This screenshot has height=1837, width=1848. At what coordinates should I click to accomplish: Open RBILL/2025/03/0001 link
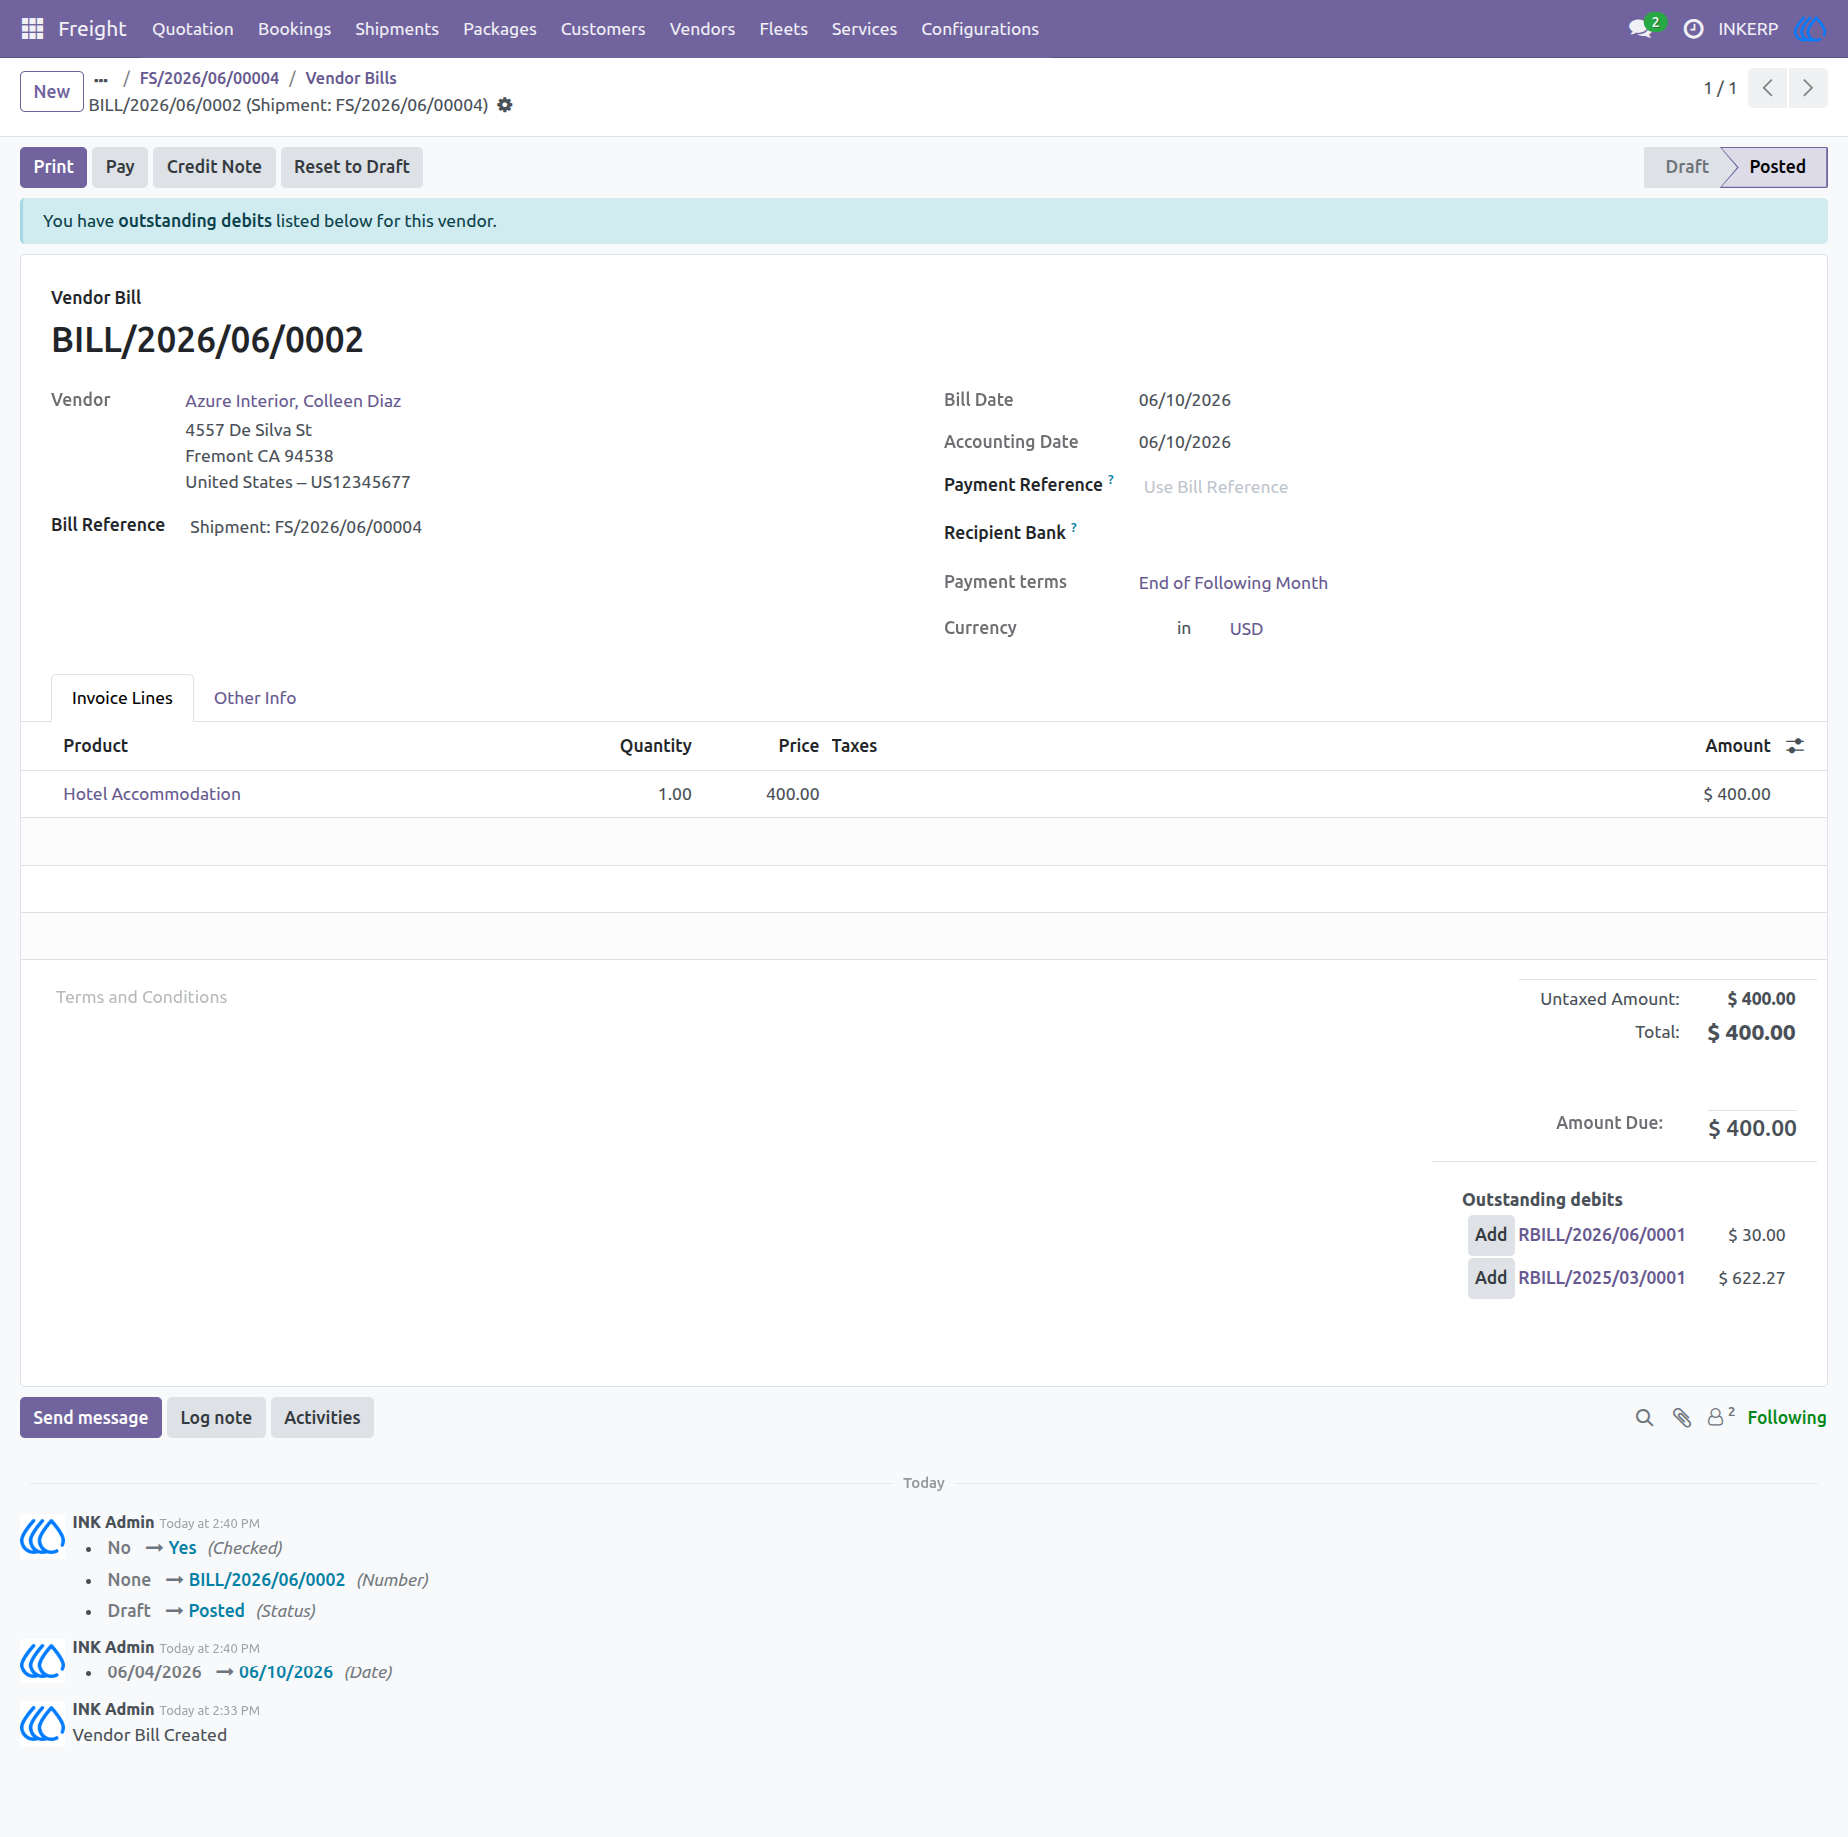point(1601,1278)
